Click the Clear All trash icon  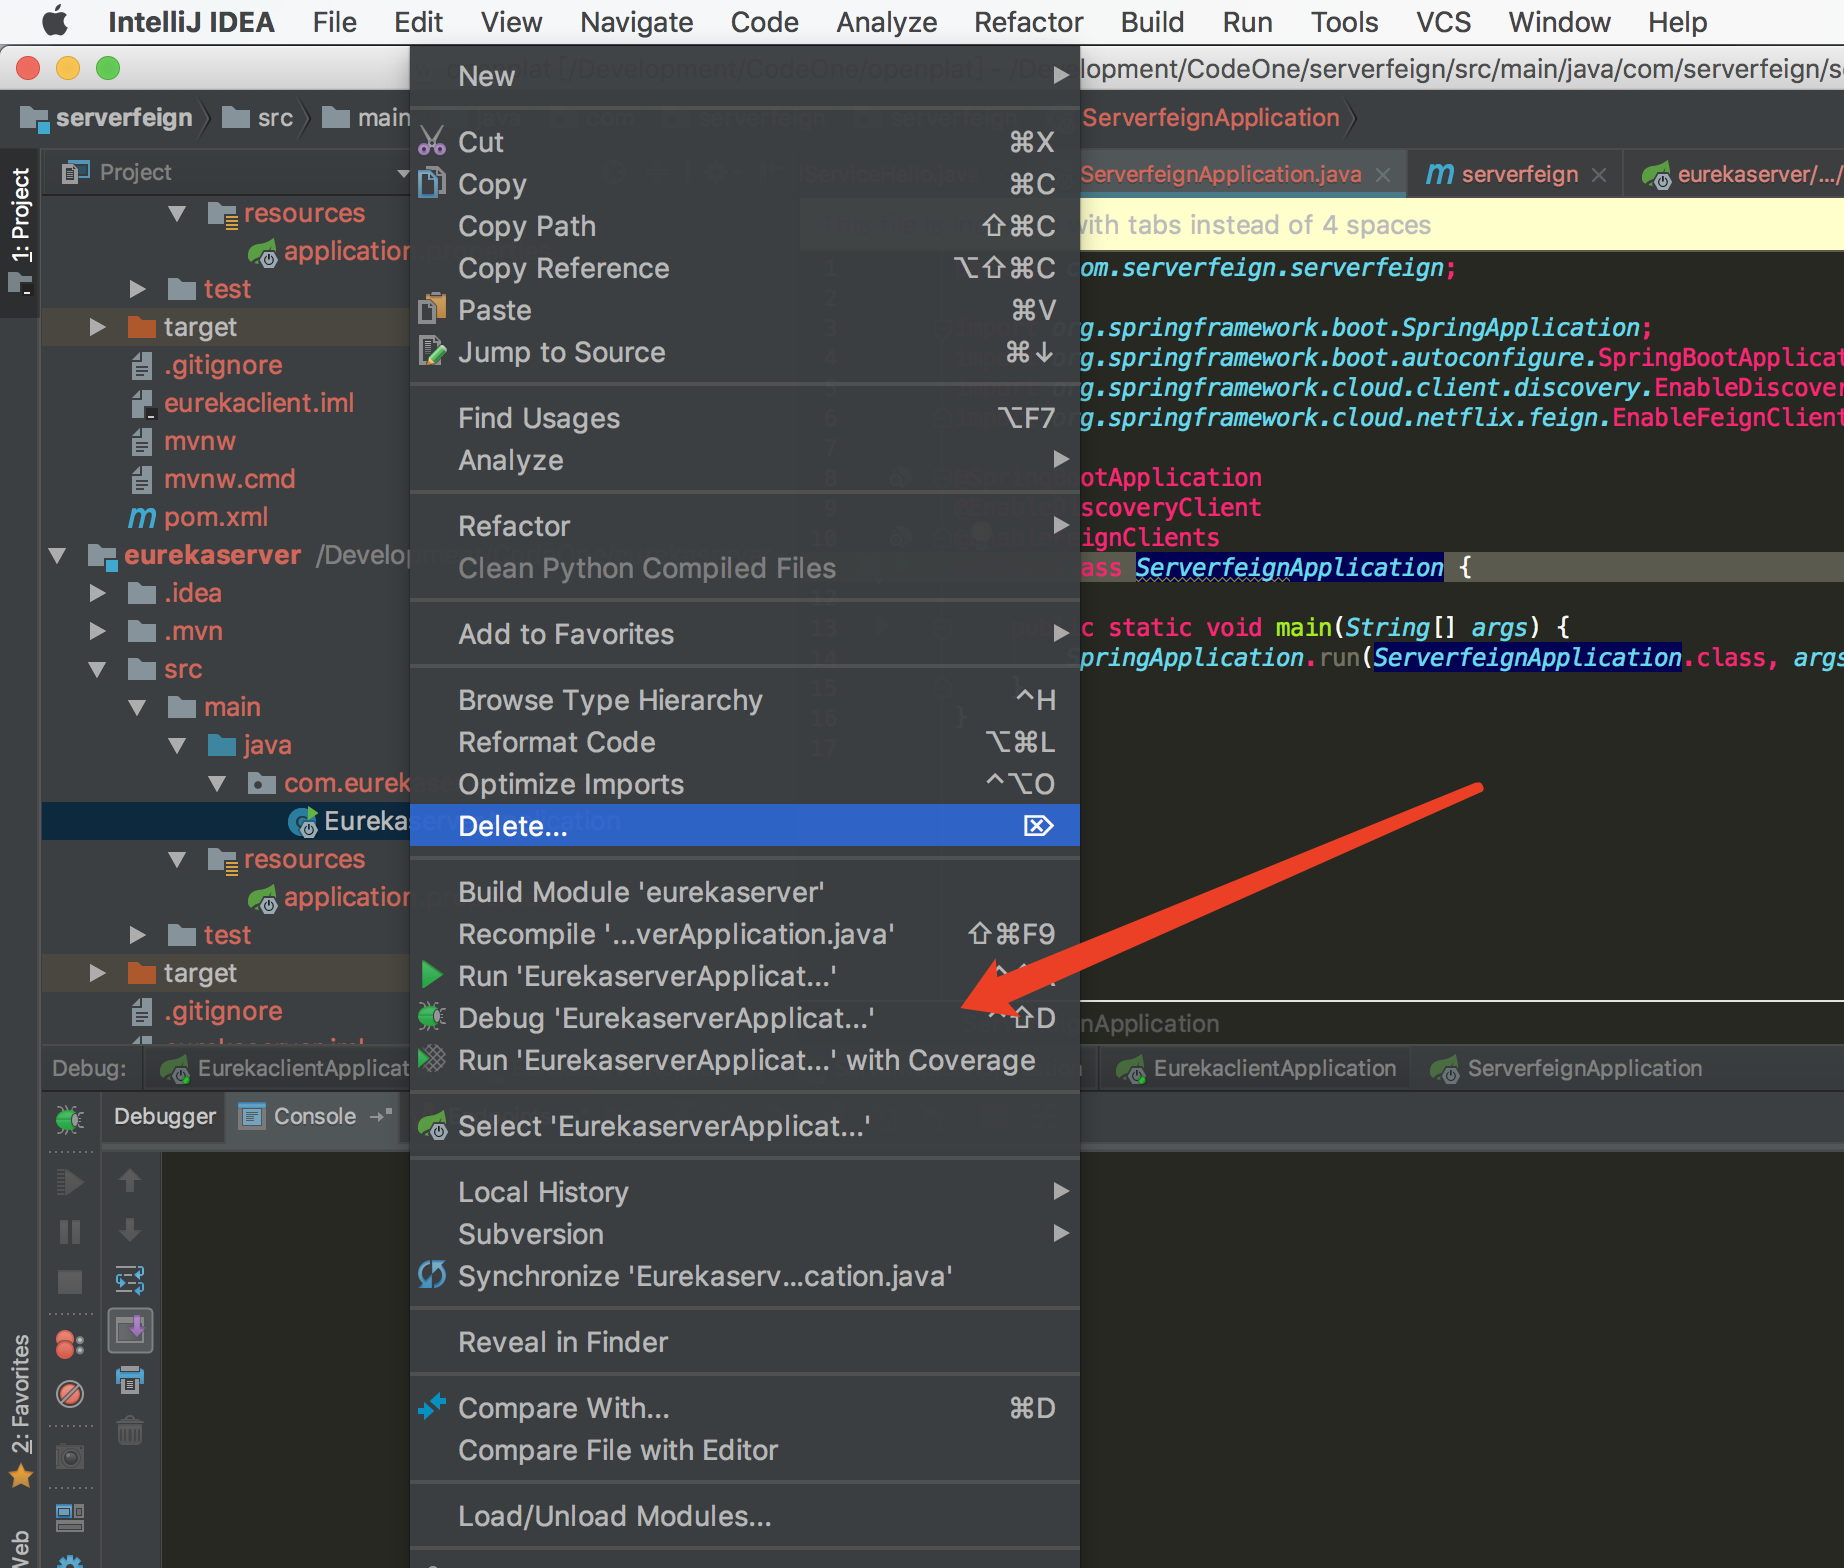coord(130,1431)
